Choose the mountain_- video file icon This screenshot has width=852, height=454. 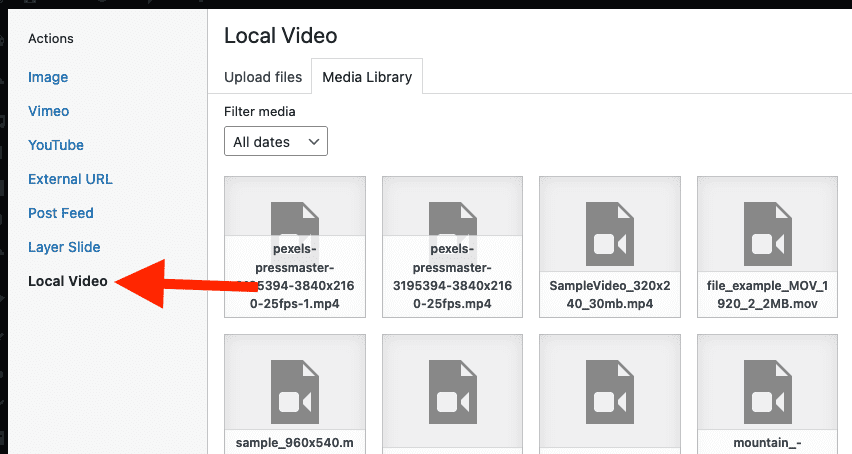click(x=767, y=392)
